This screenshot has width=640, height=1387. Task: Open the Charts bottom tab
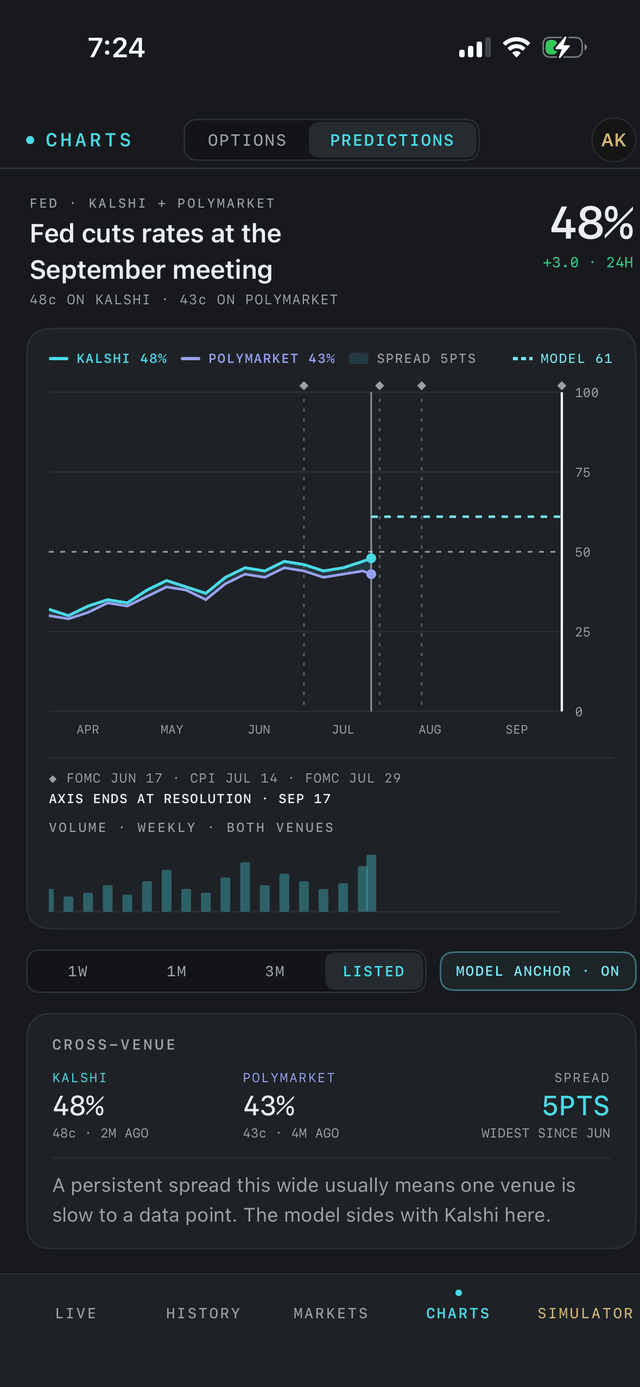click(458, 1308)
